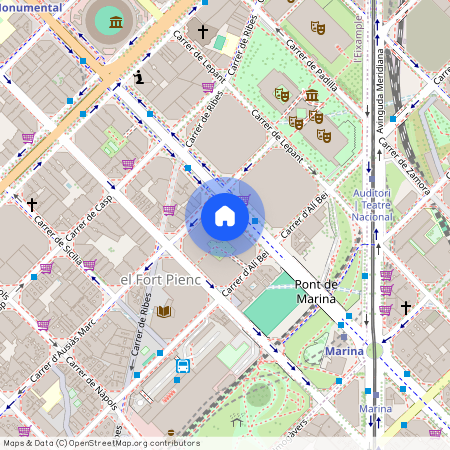This screenshot has width=450, height=450.
Task: Click the Marina metro station label
Action: point(344,351)
